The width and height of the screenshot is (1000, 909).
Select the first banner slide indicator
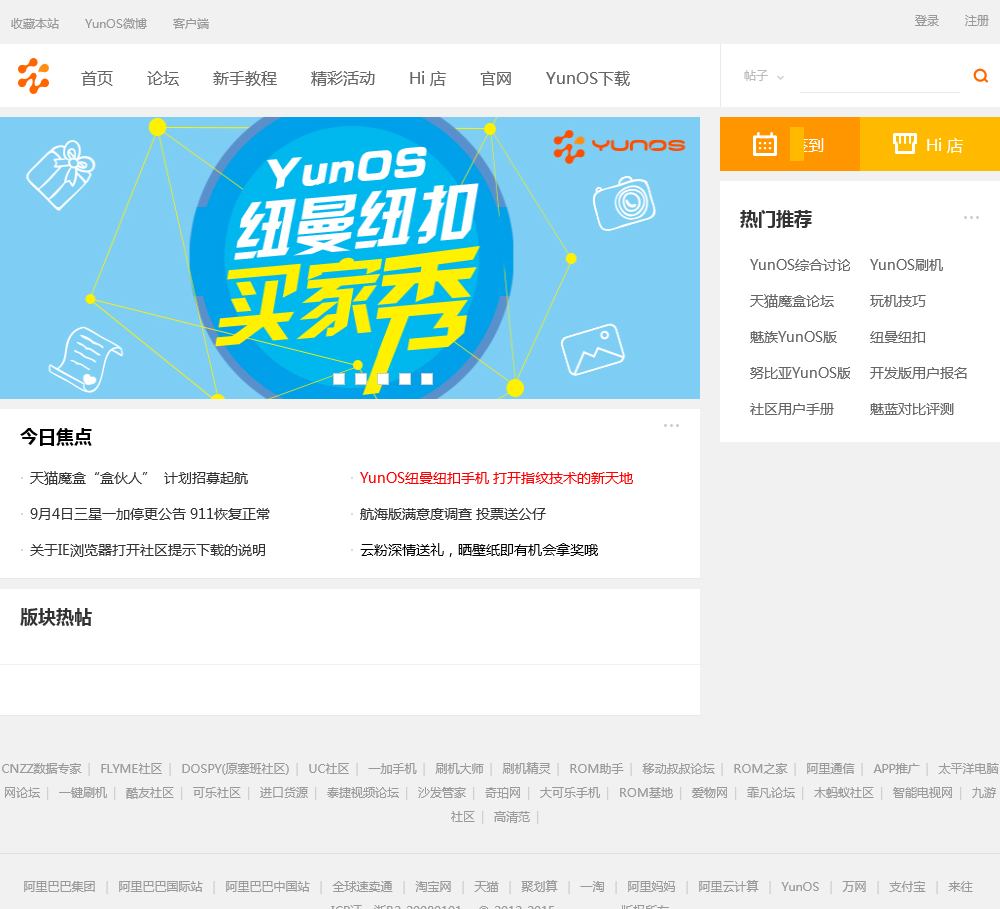(x=339, y=379)
